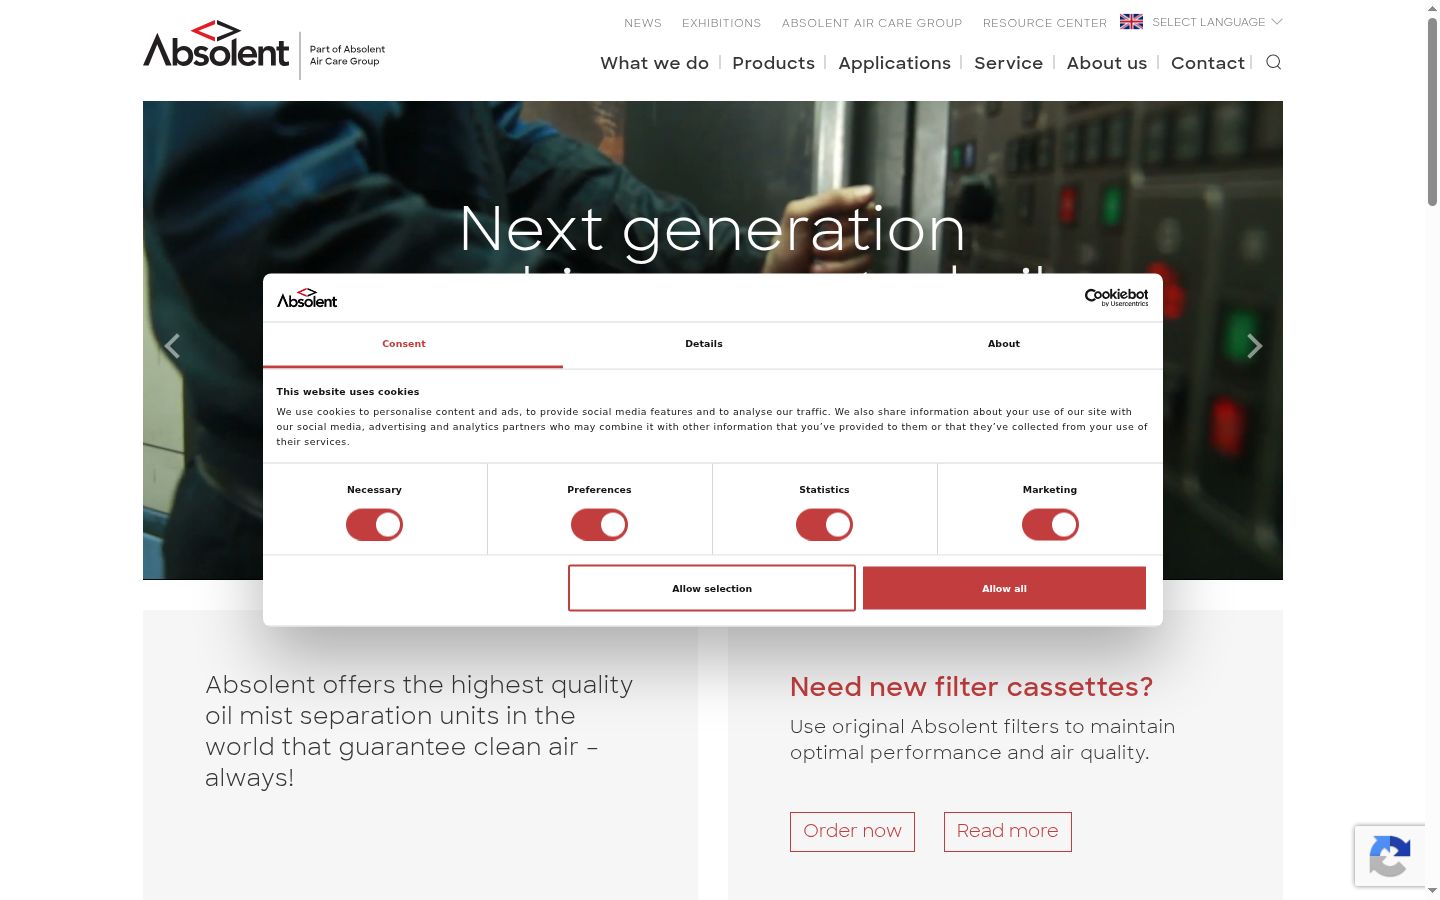The image size is (1440, 900).
Task: Click the Order now button
Action: pos(852,832)
